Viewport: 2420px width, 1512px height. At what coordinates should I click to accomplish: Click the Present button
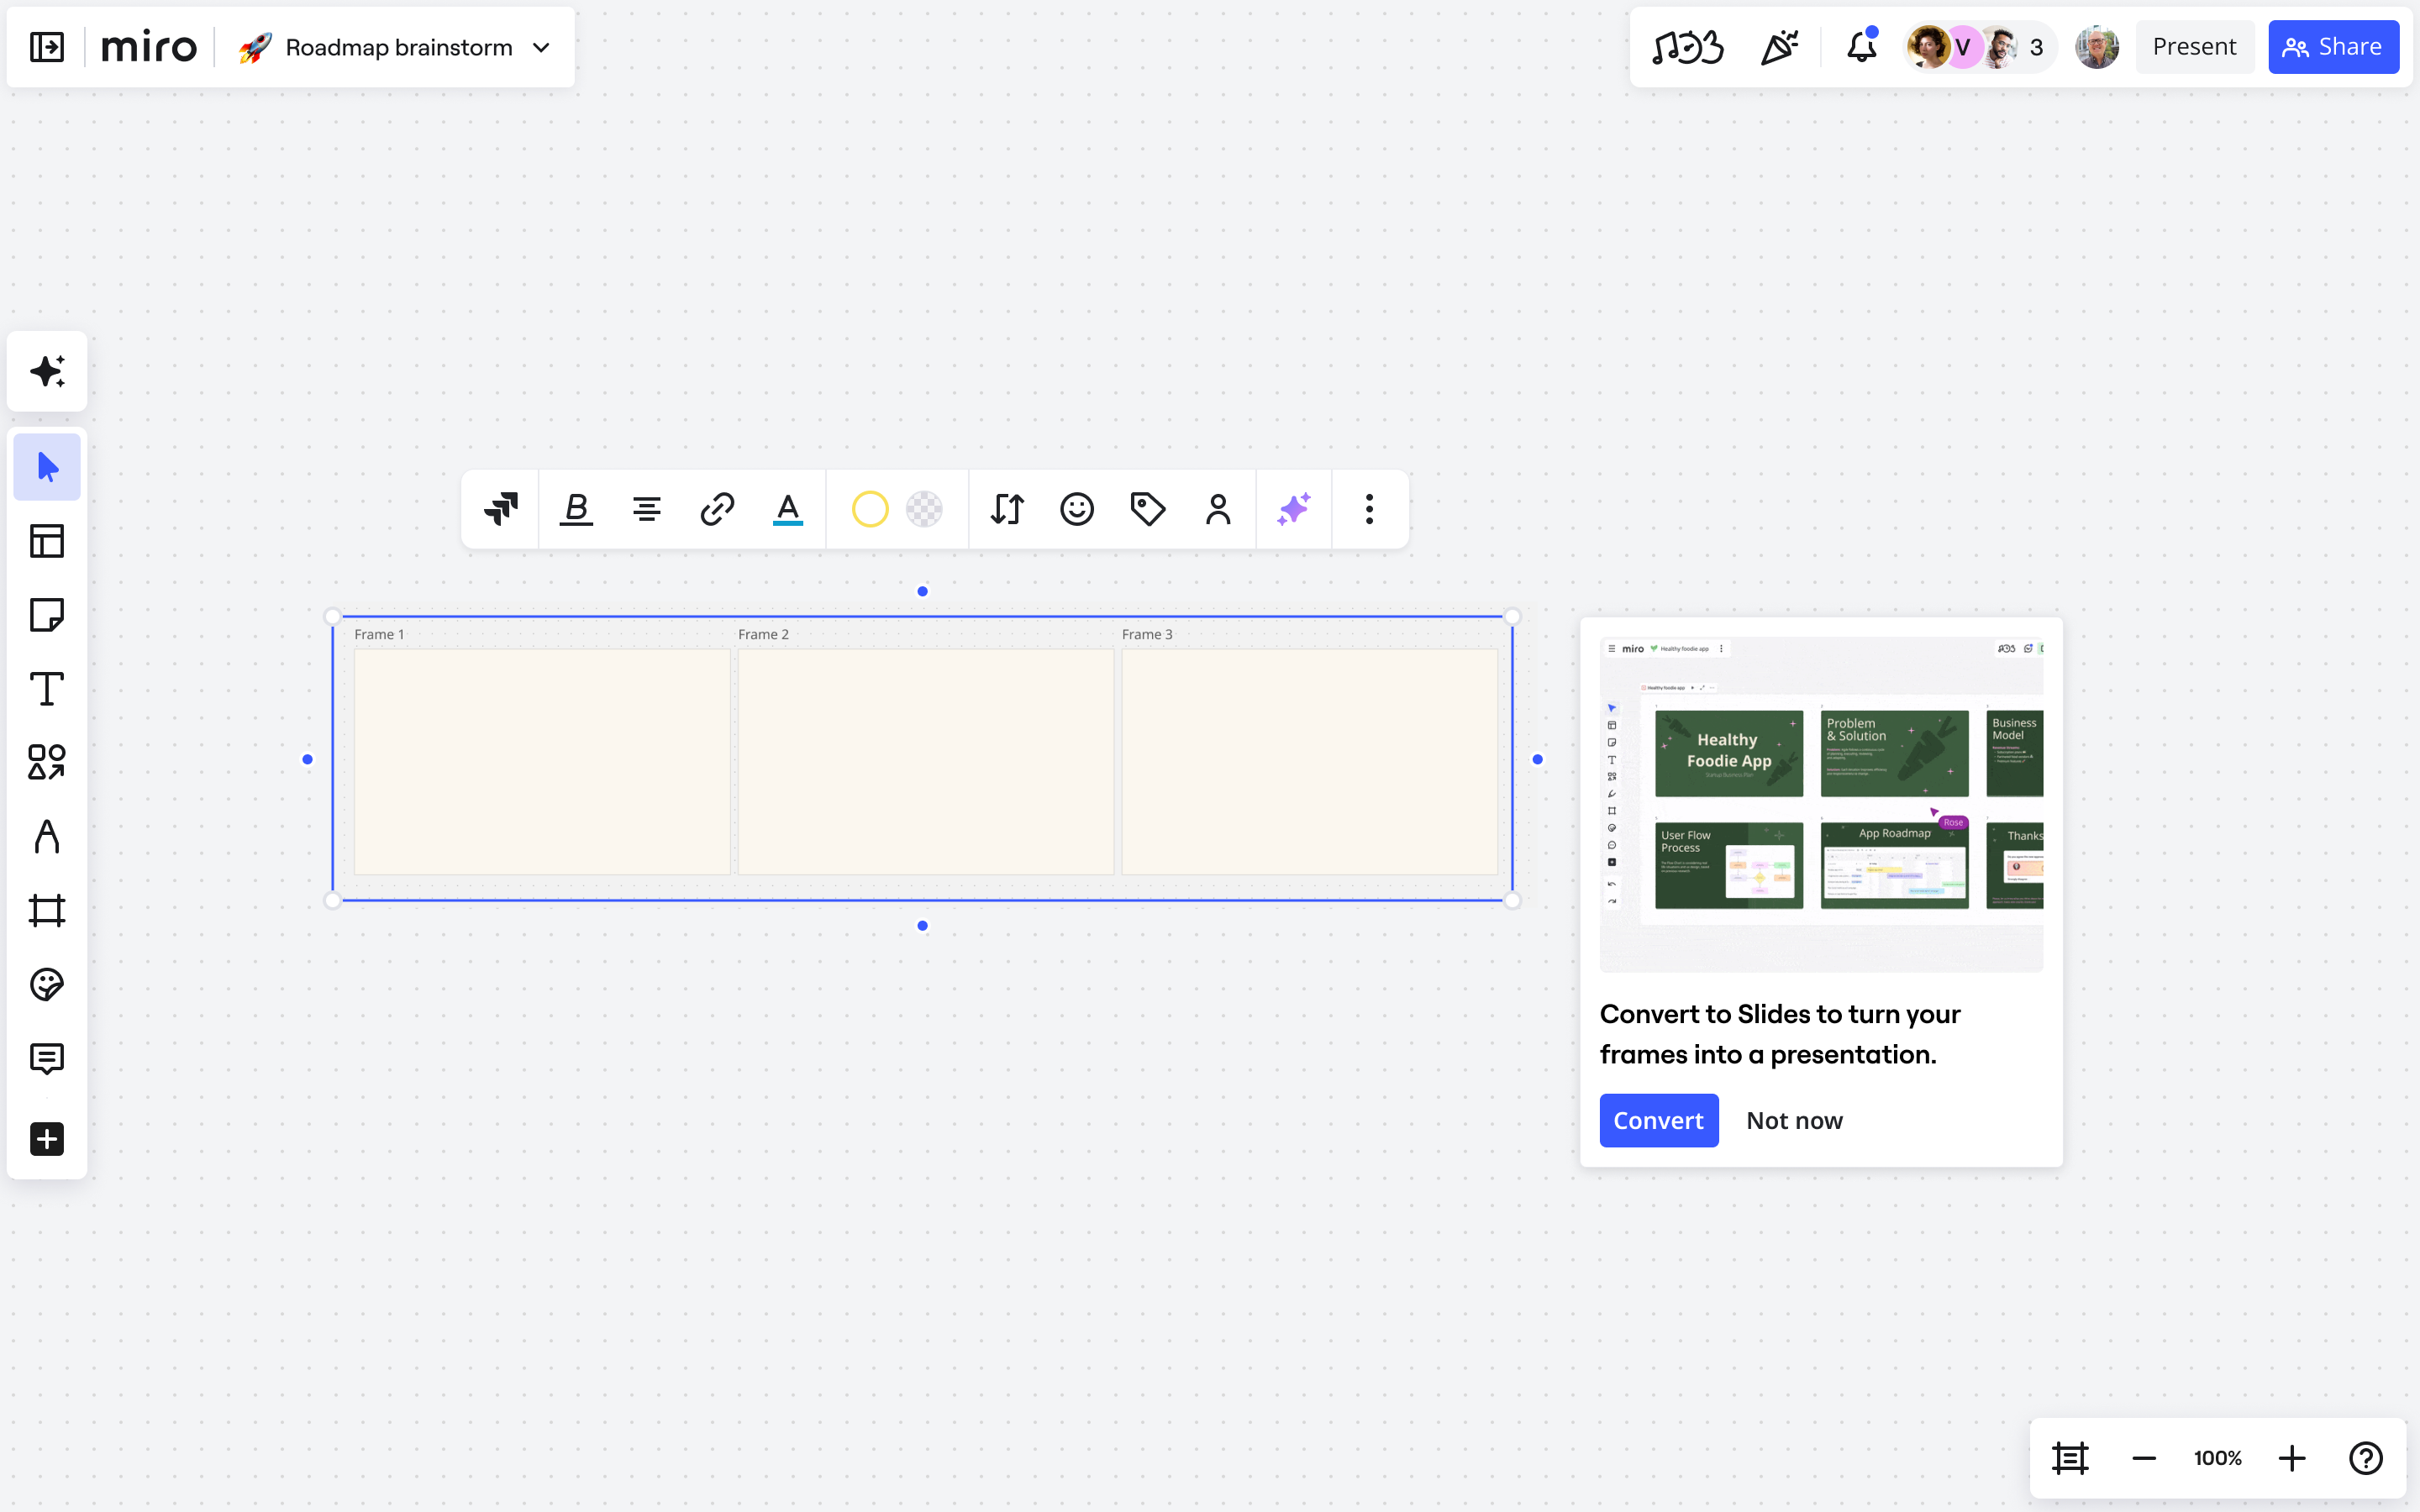2194,47
